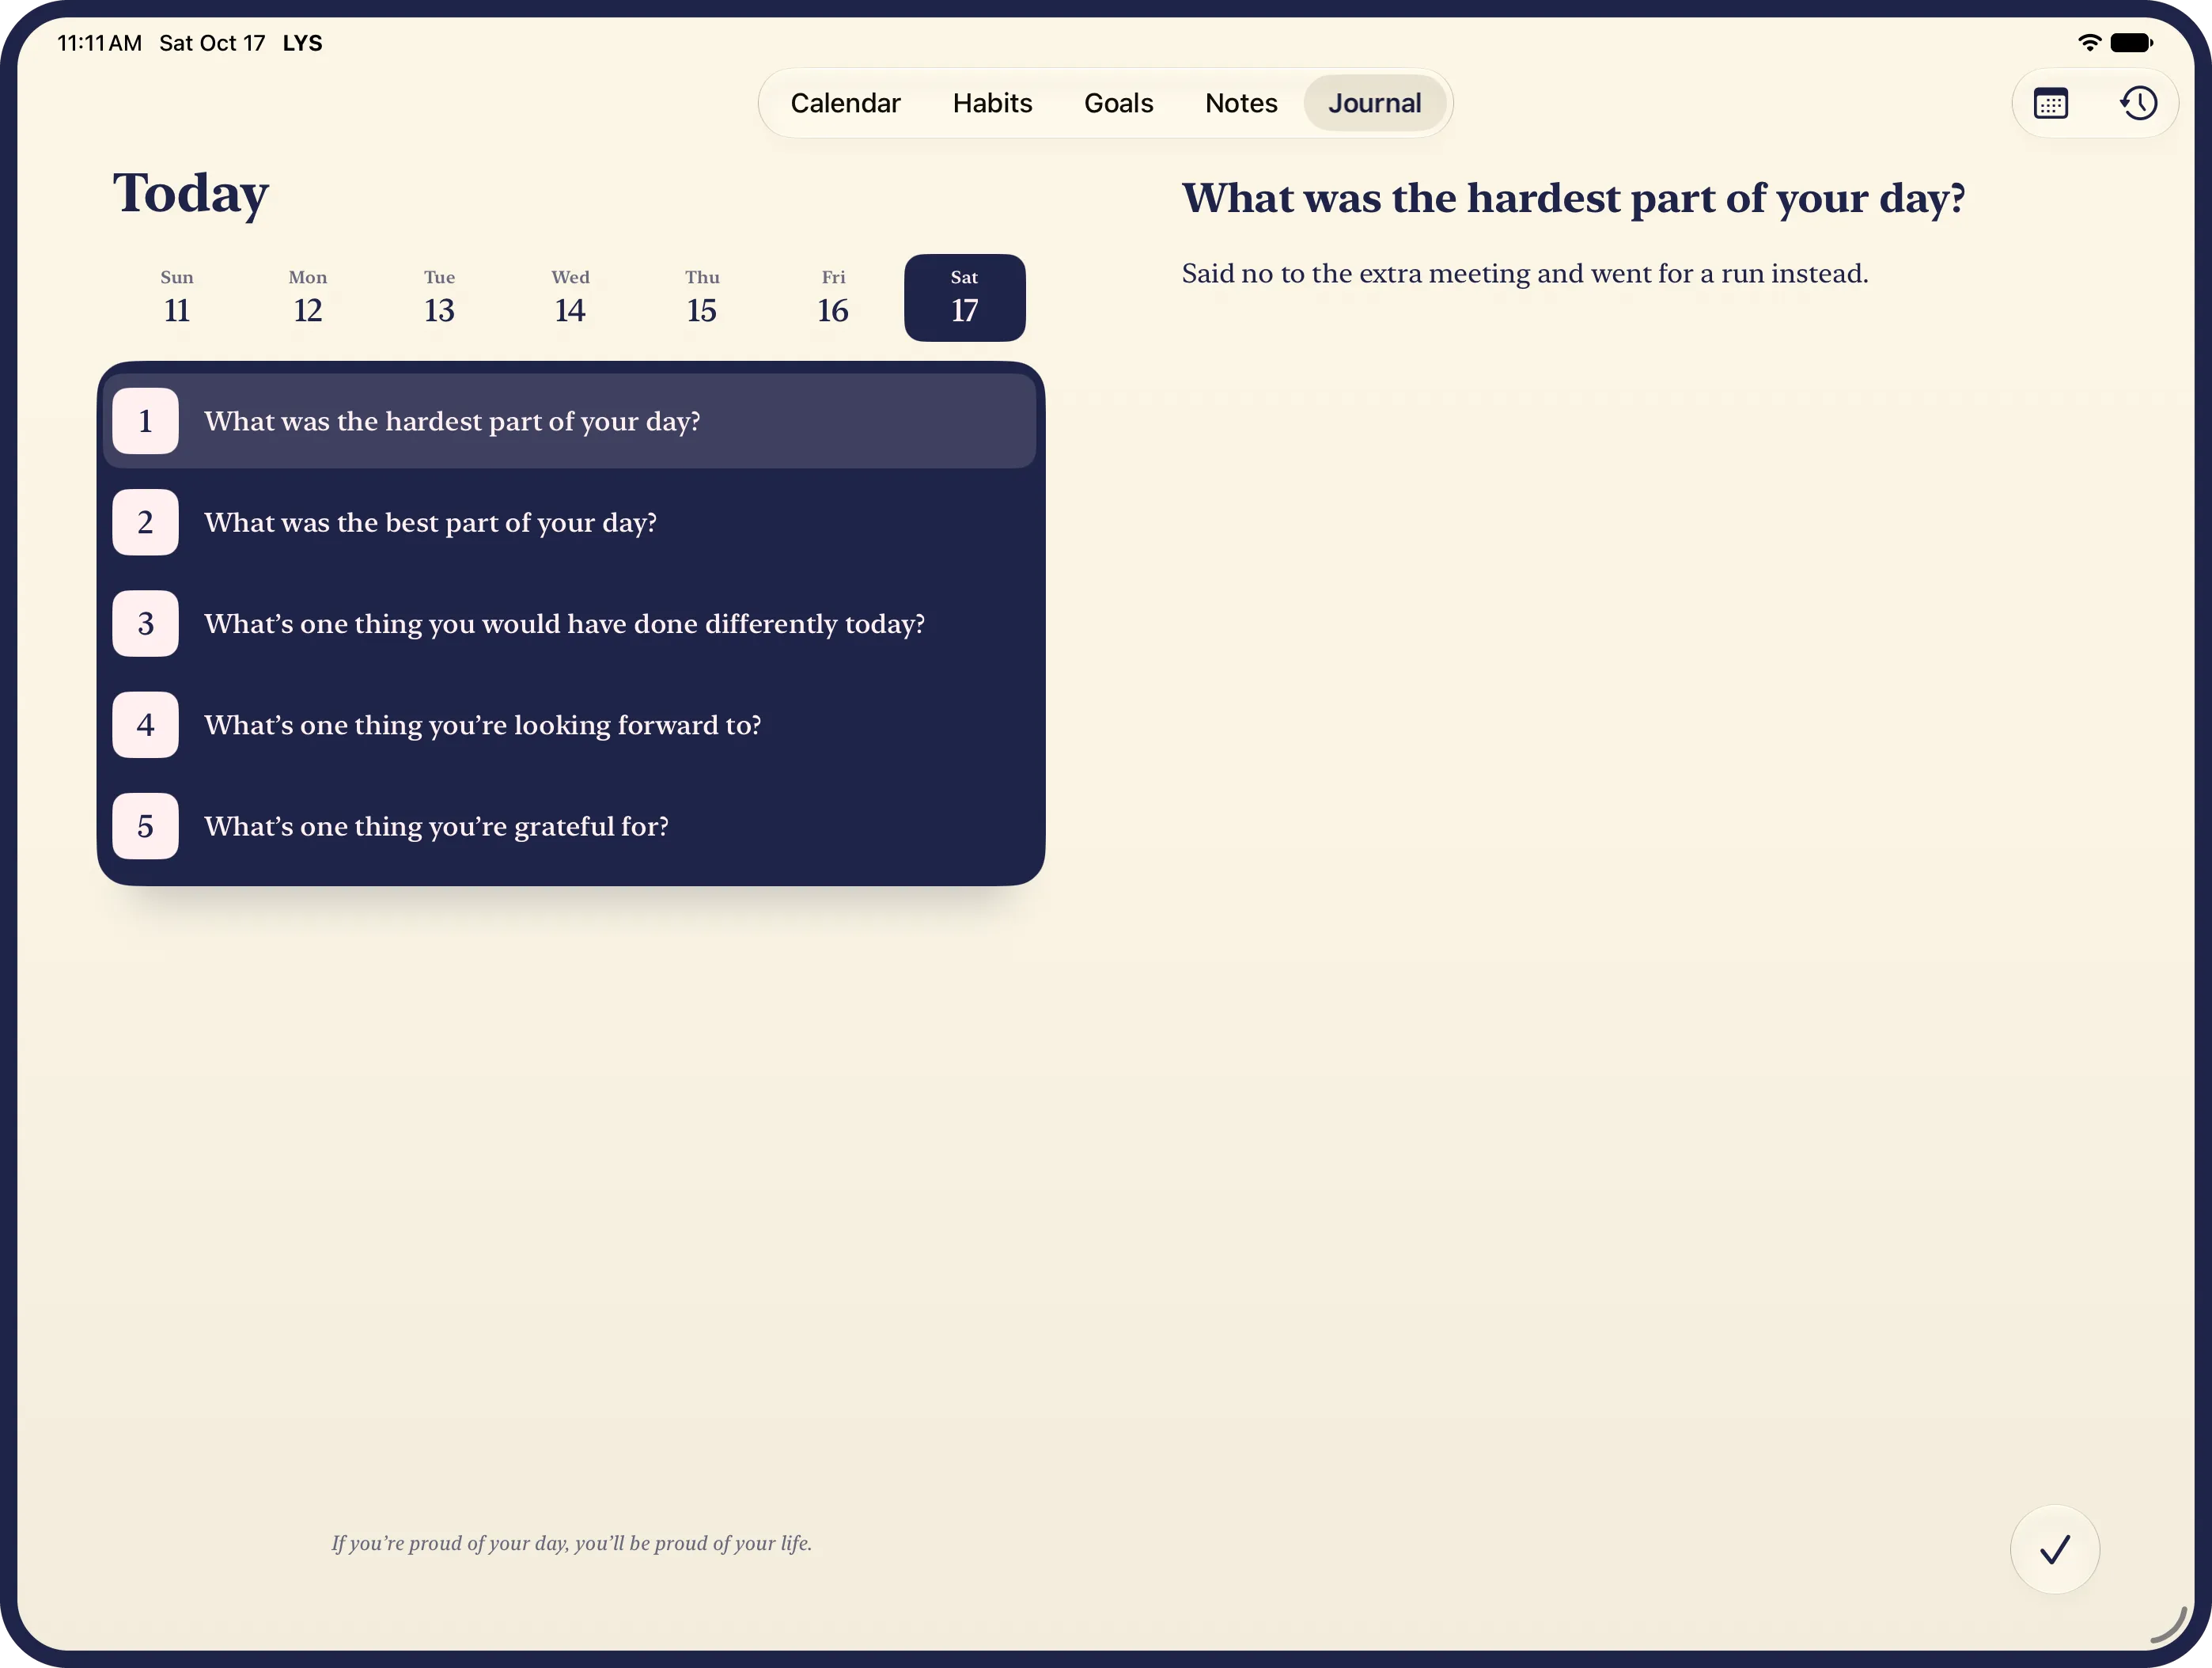Switch to the Notes tab
This screenshot has width=2212, height=1668.
point(1241,103)
